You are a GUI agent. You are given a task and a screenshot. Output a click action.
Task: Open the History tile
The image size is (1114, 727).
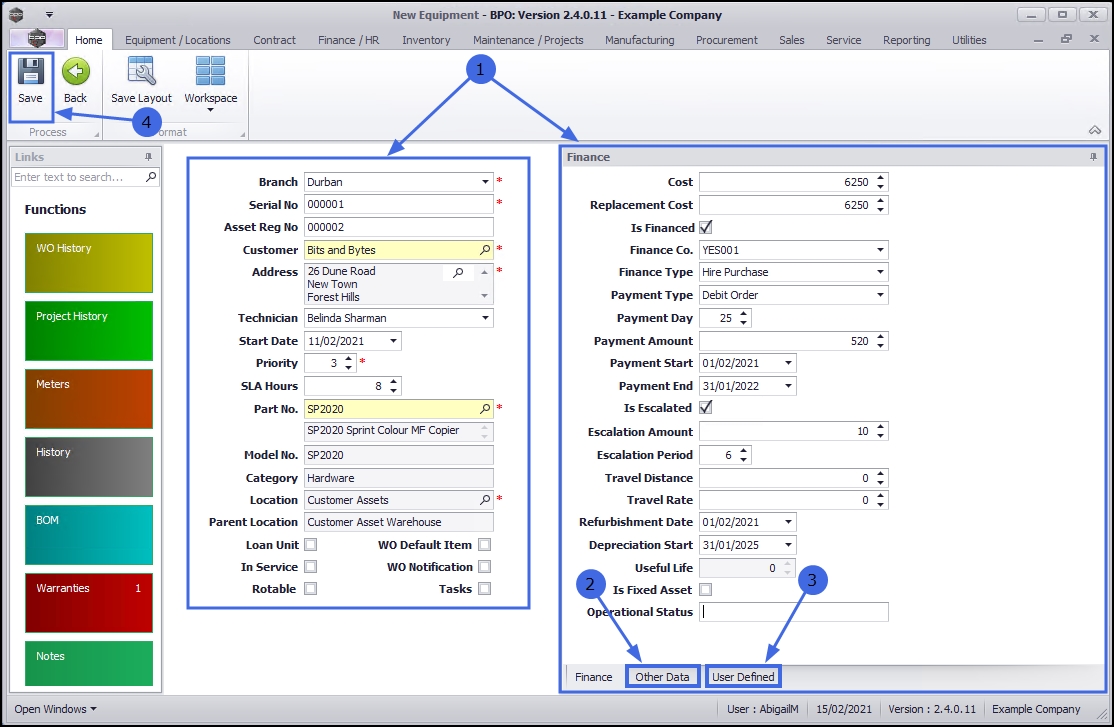[x=89, y=467]
